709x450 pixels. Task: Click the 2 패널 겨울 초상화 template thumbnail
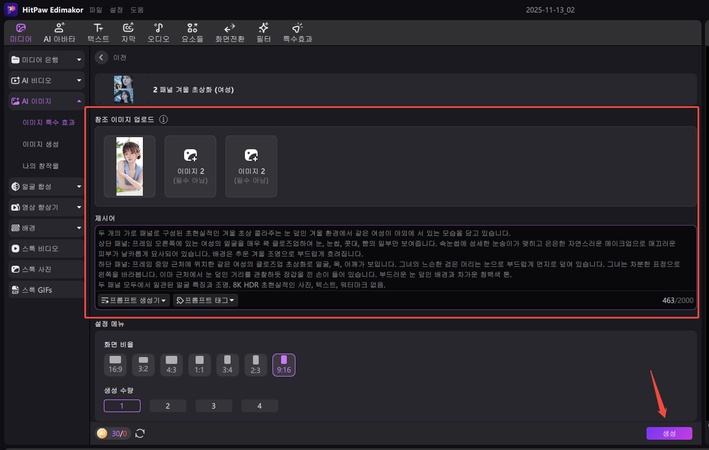tap(123, 89)
